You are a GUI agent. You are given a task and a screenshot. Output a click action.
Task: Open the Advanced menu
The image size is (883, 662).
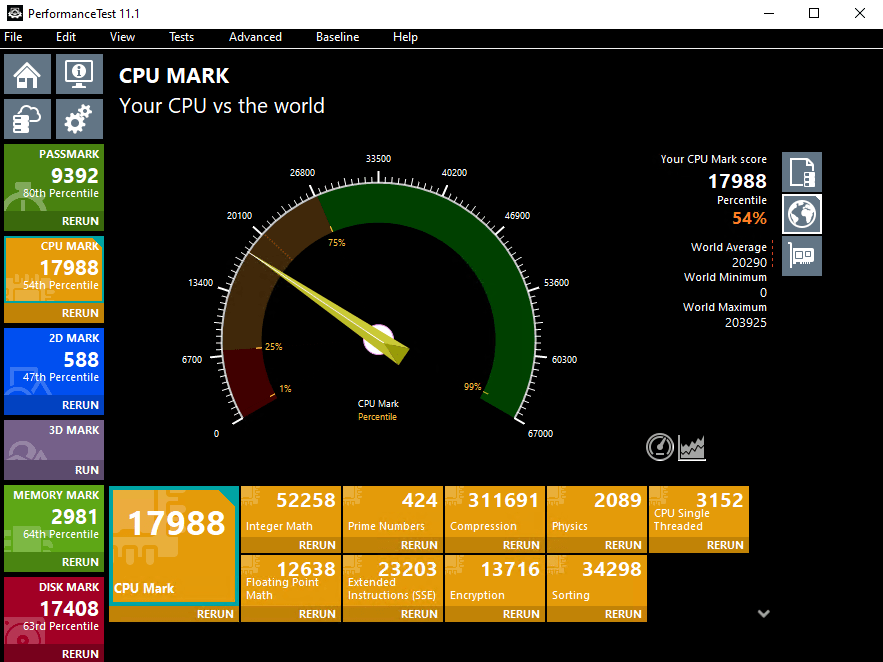click(x=255, y=37)
